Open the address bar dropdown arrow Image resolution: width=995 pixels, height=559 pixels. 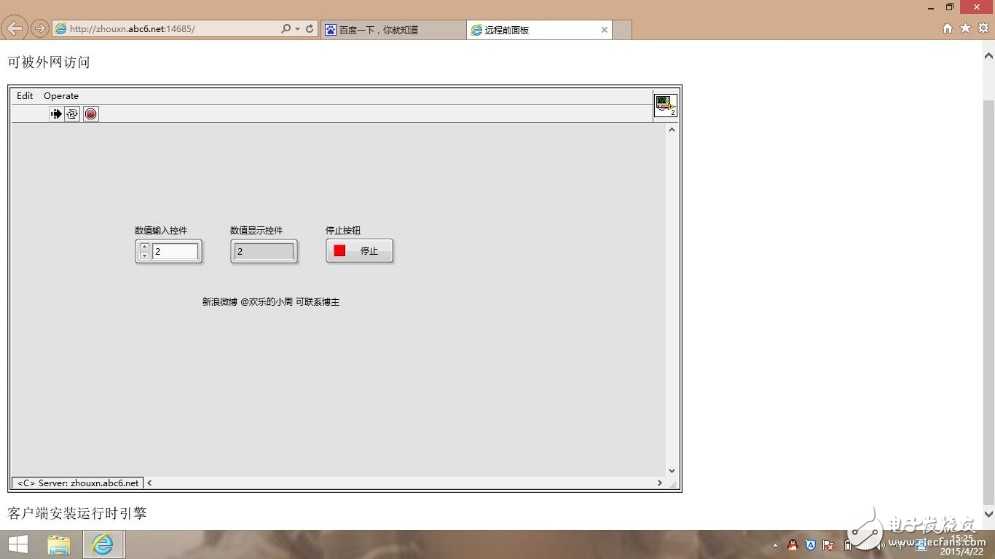297,29
